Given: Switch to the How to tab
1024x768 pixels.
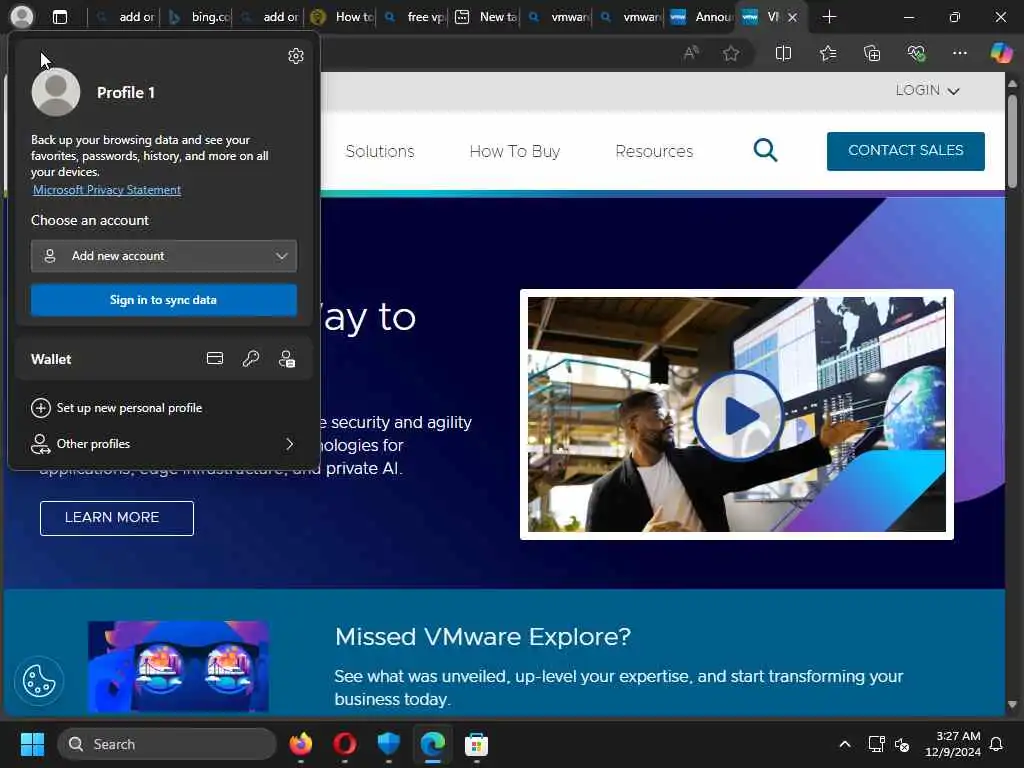Looking at the screenshot, I should (342, 17).
